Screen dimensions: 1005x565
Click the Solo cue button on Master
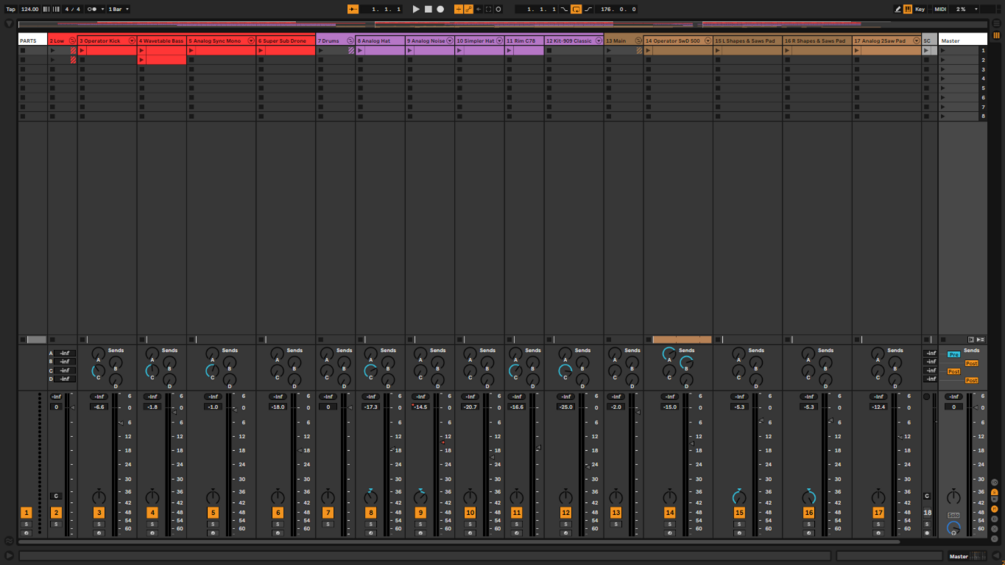click(x=954, y=515)
